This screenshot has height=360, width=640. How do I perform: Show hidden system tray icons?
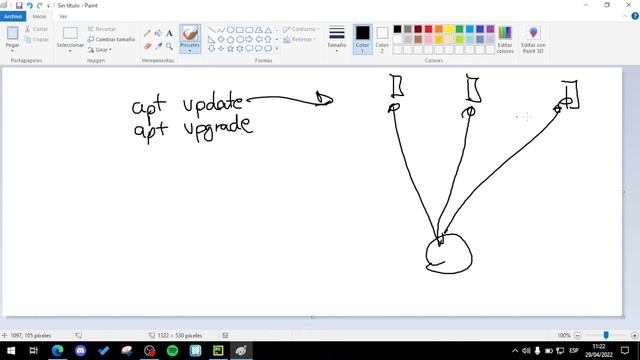coord(515,351)
